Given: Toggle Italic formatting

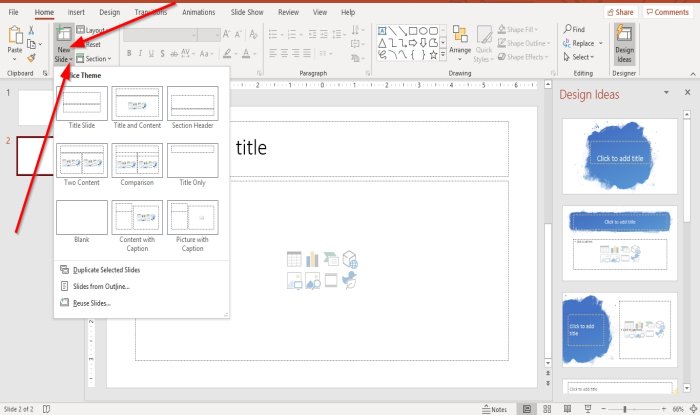Looking at the screenshot, I should coord(142,52).
